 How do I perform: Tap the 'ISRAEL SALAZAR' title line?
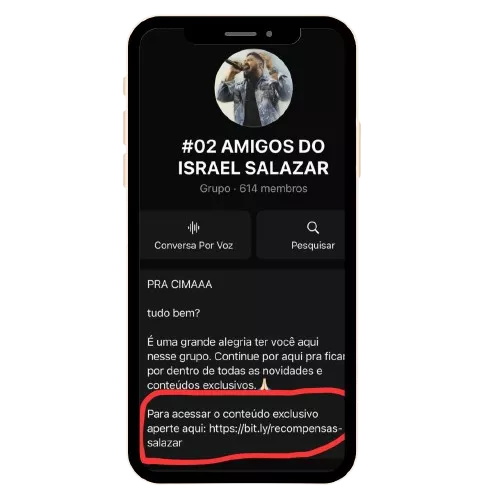pos(253,168)
